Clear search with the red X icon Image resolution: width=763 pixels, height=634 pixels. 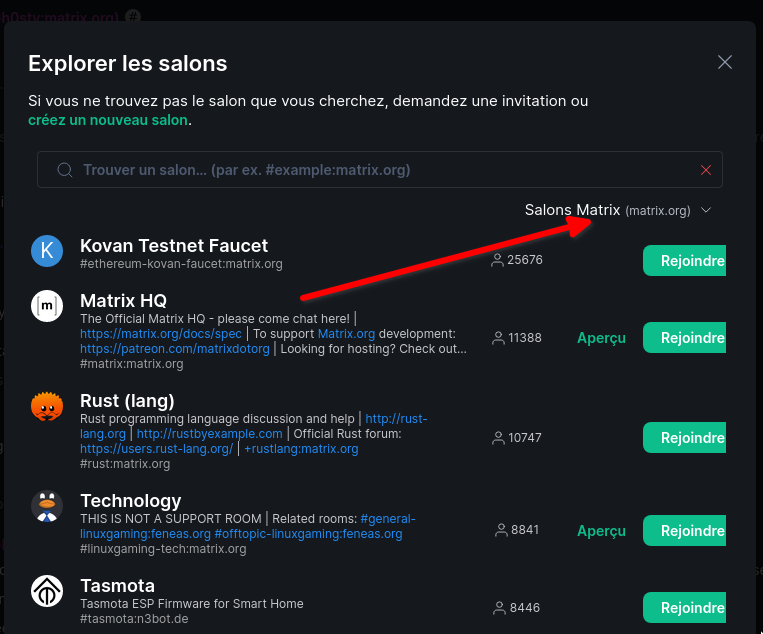pos(706,170)
